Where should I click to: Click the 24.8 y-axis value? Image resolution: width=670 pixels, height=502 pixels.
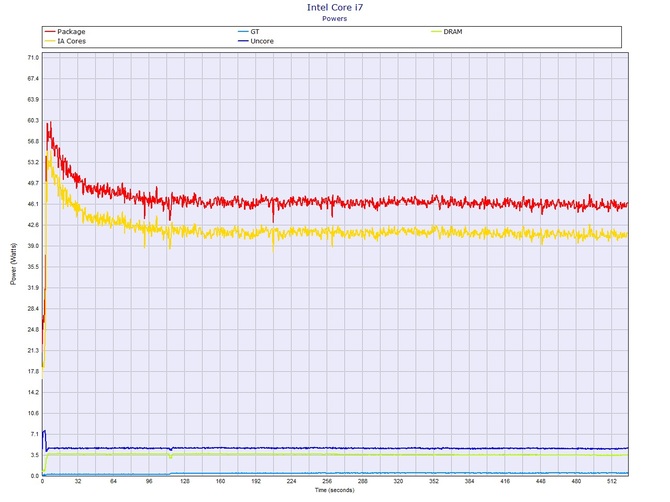tap(33, 330)
